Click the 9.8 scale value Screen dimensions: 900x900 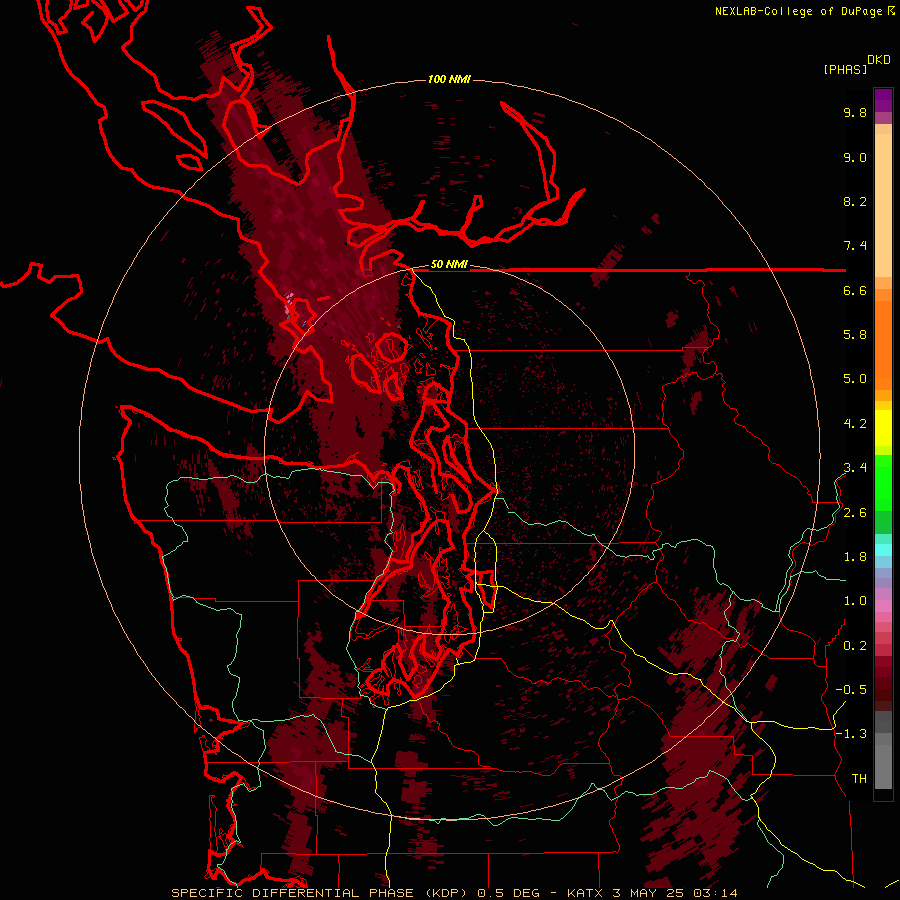855,112
